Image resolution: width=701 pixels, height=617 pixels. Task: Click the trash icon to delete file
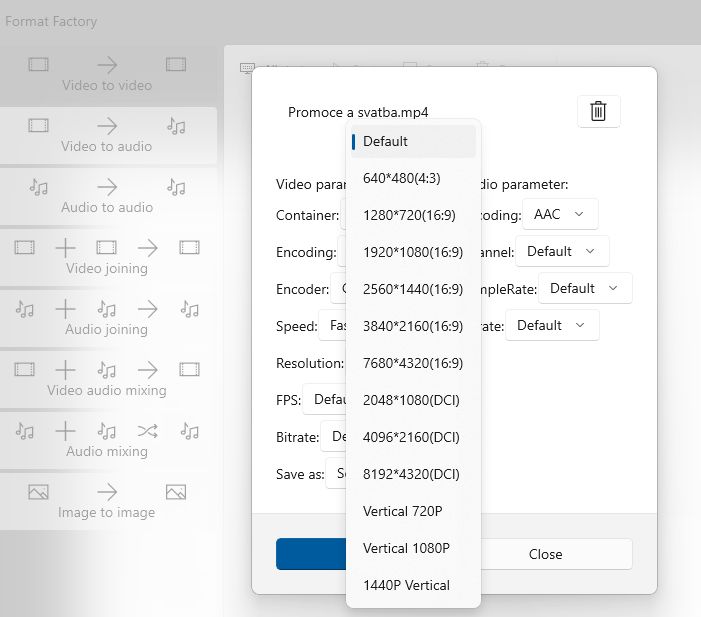point(598,111)
